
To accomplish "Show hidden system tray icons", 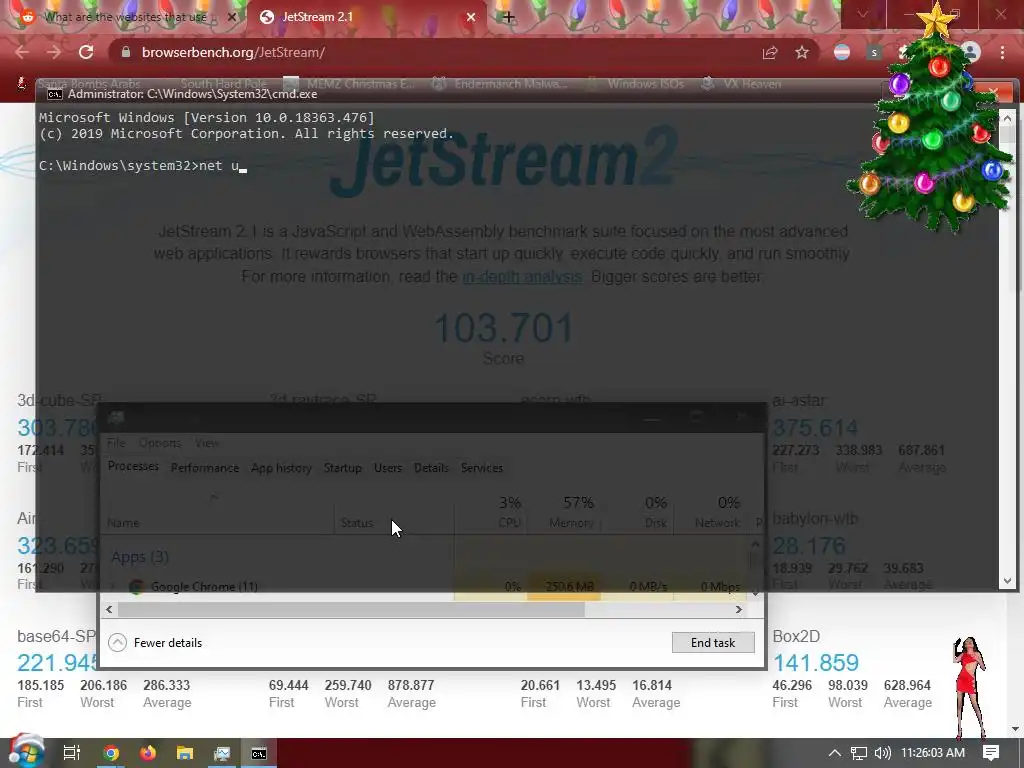I will (834, 753).
